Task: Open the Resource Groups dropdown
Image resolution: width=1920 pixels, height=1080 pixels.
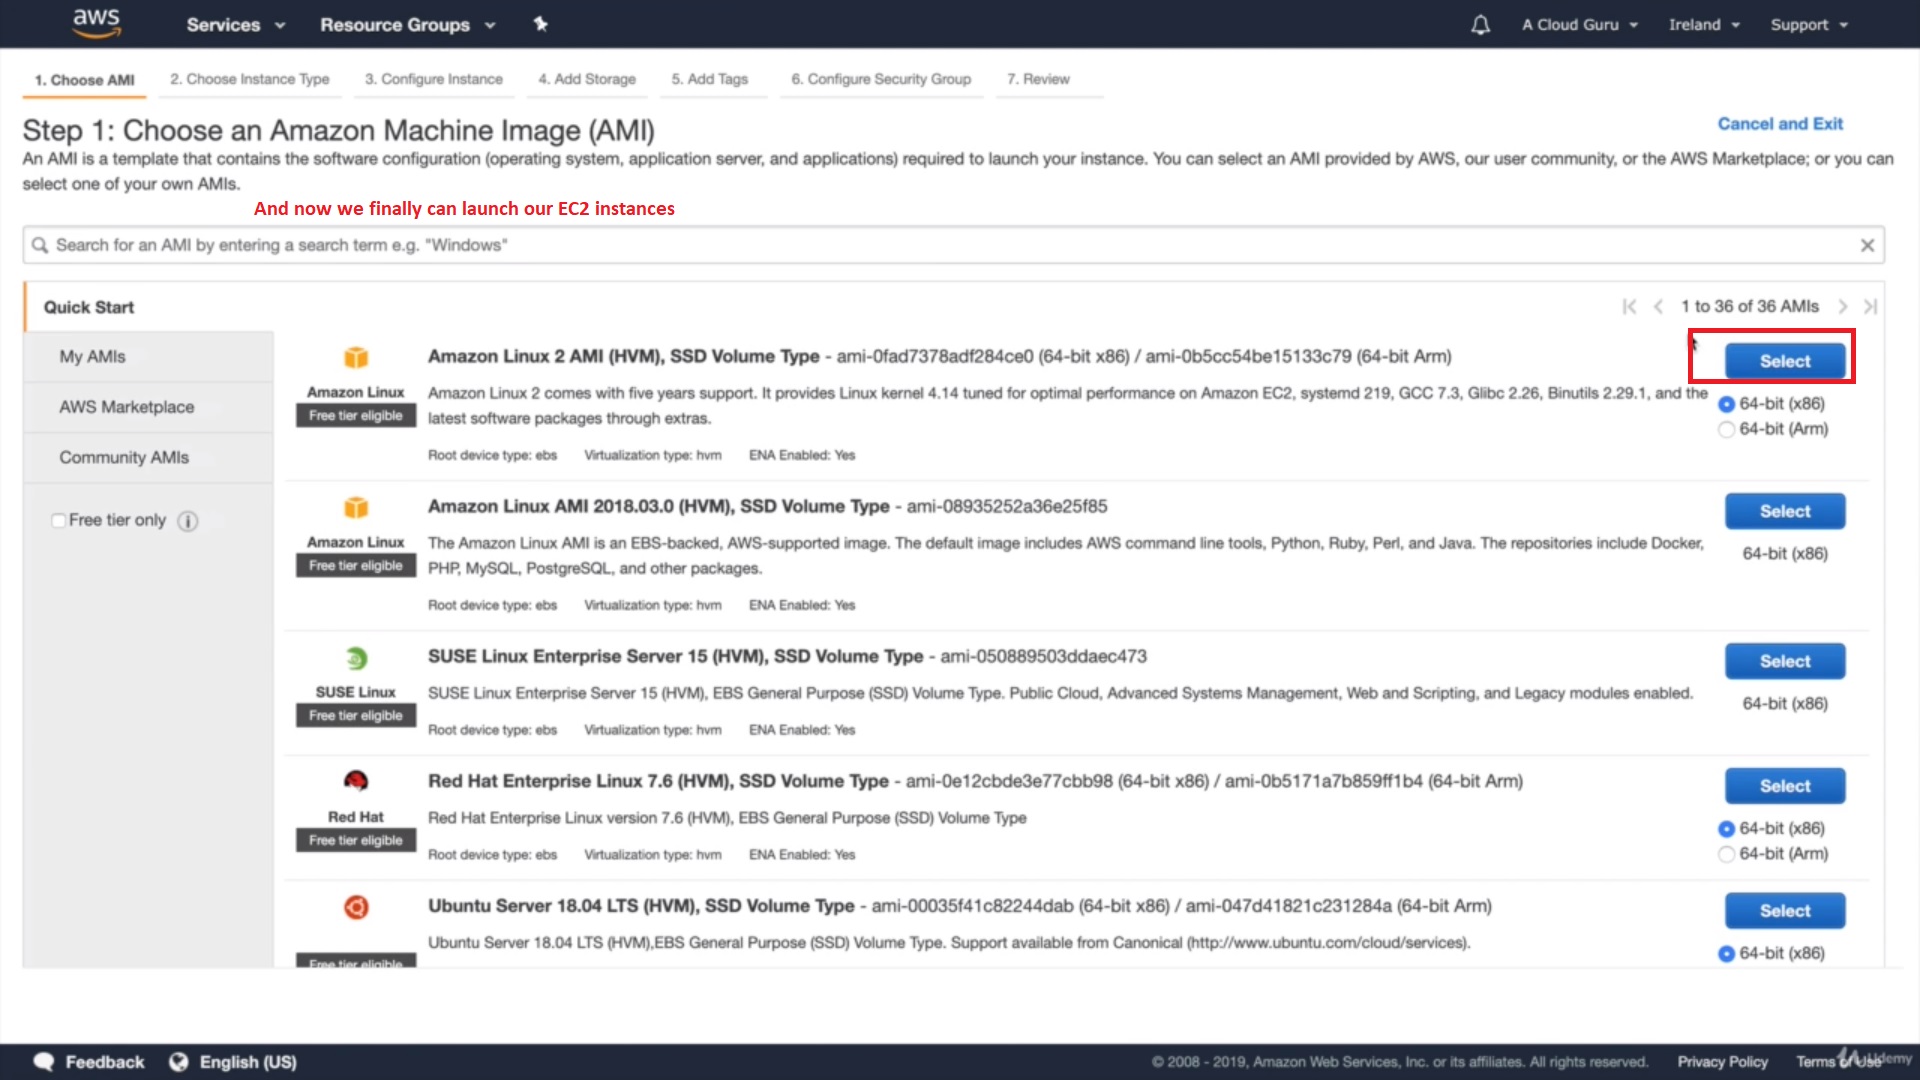Action: point(407,25)
